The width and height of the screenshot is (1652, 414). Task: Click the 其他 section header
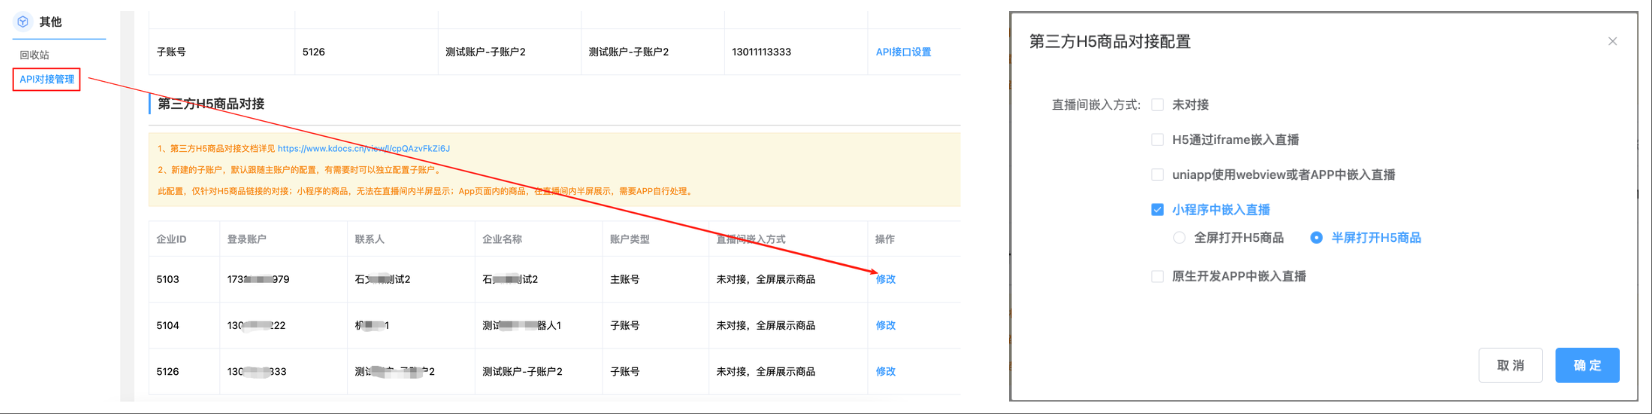pos(50,21)
